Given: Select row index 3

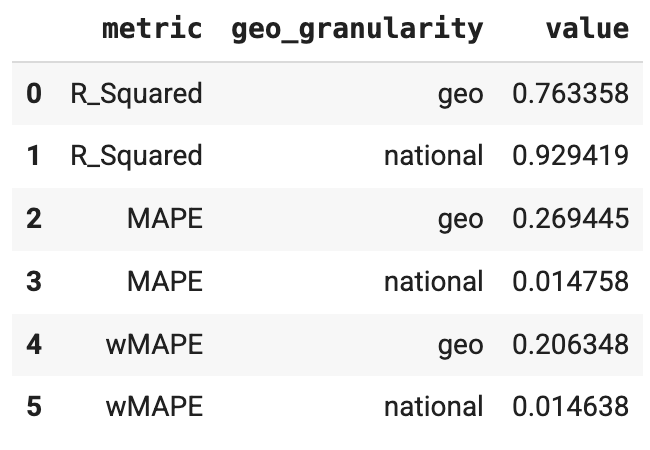Looking at the screenshot, I should pyautogui.click(x=34, y=282).
